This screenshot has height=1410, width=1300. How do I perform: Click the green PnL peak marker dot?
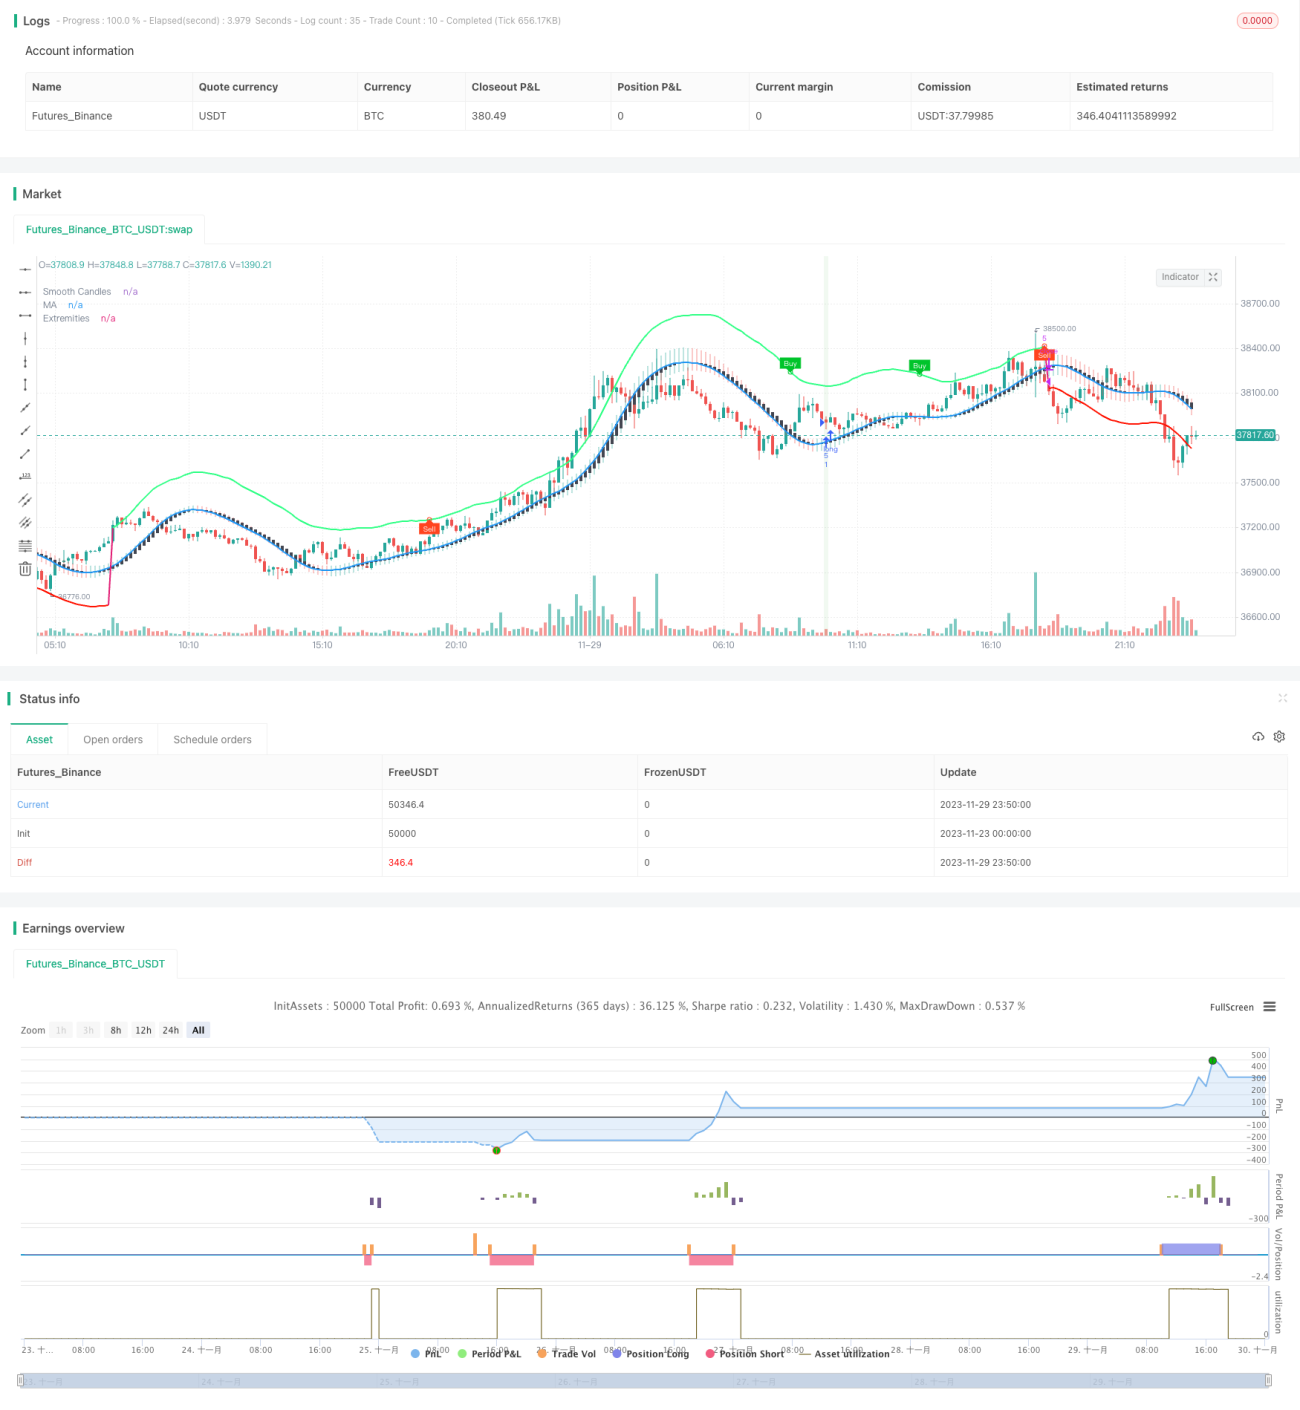1213,1060
